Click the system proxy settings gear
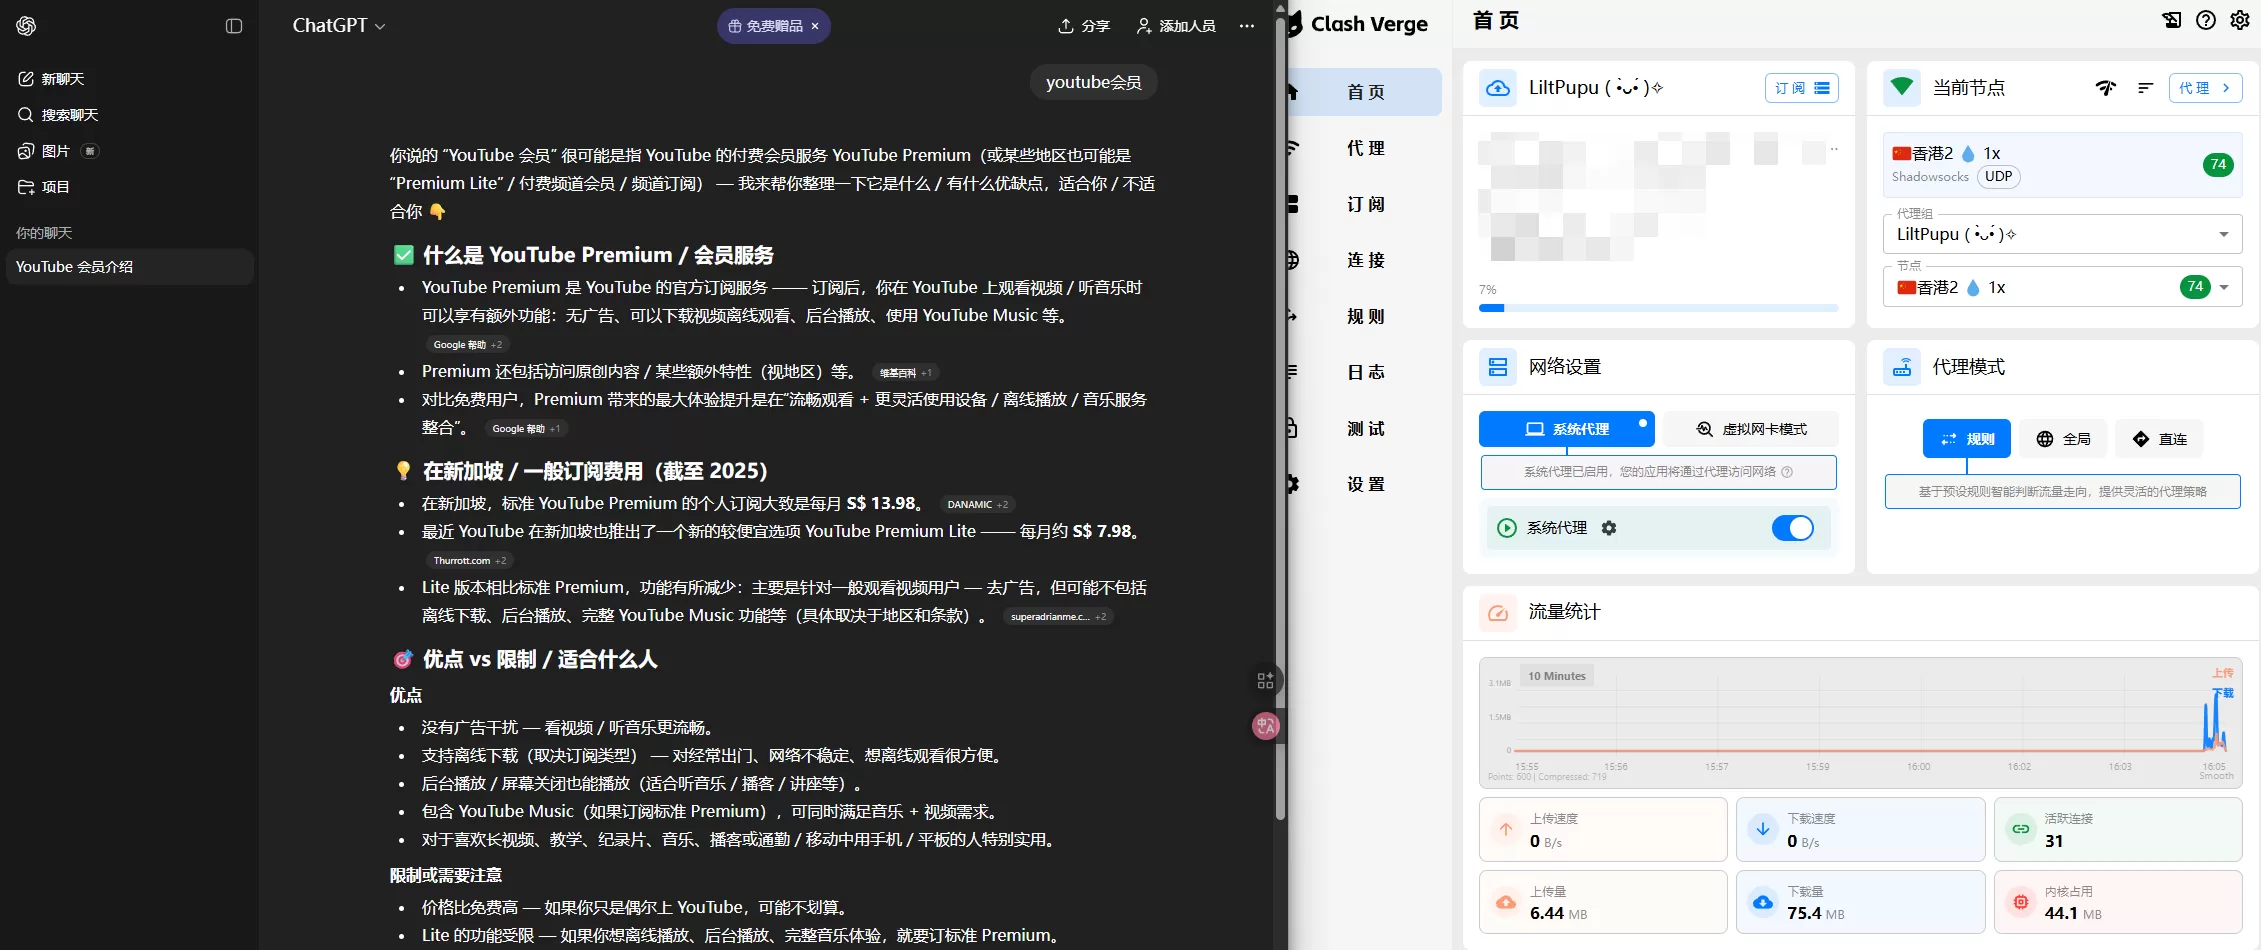 tap(1609, 528)
